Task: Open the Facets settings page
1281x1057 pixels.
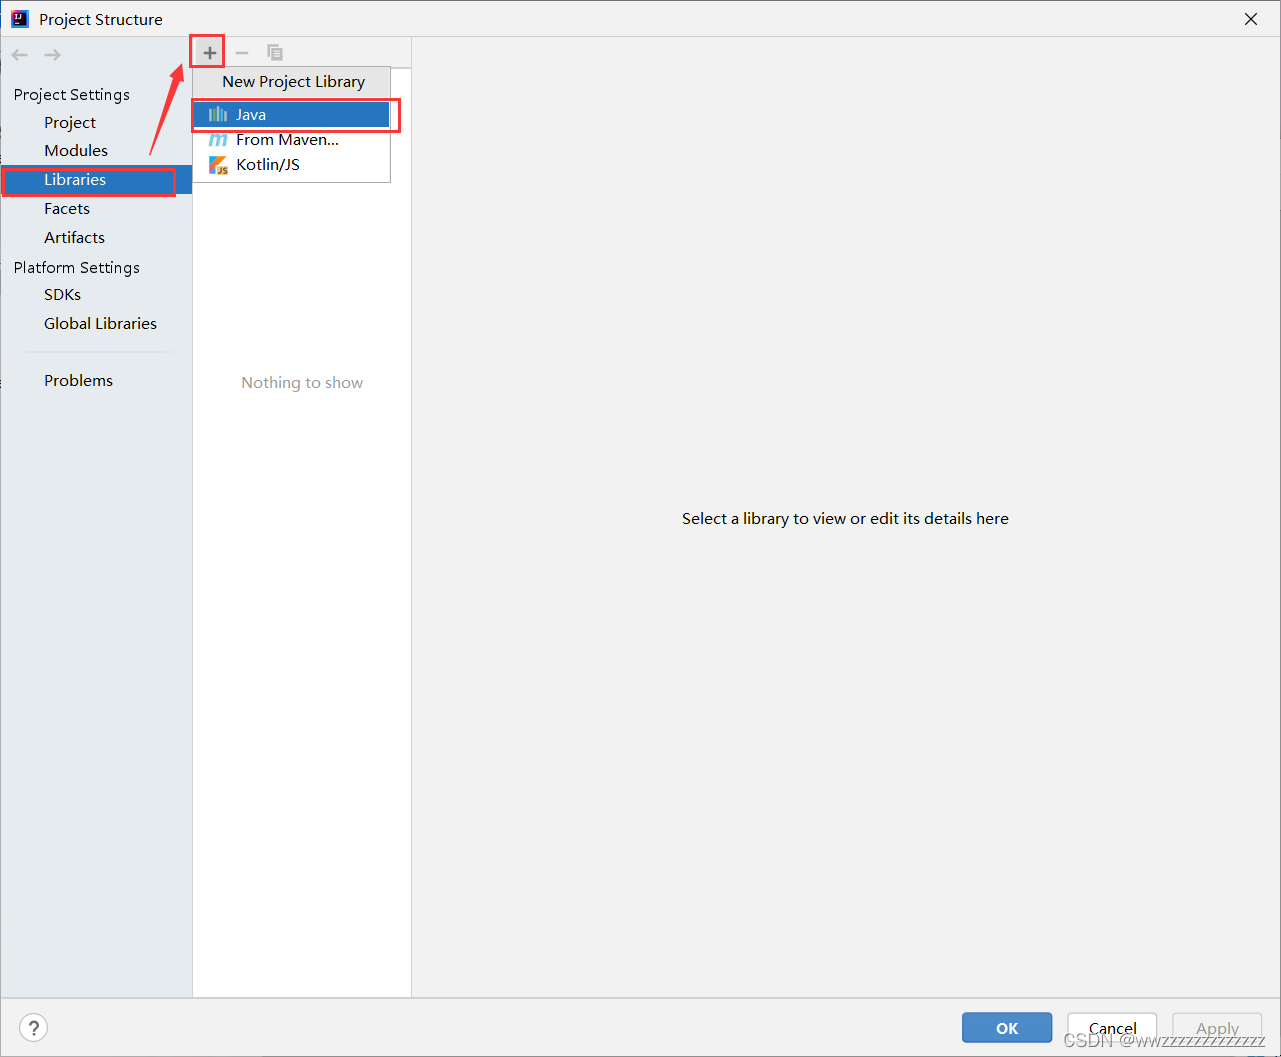Action: (67, 208)
